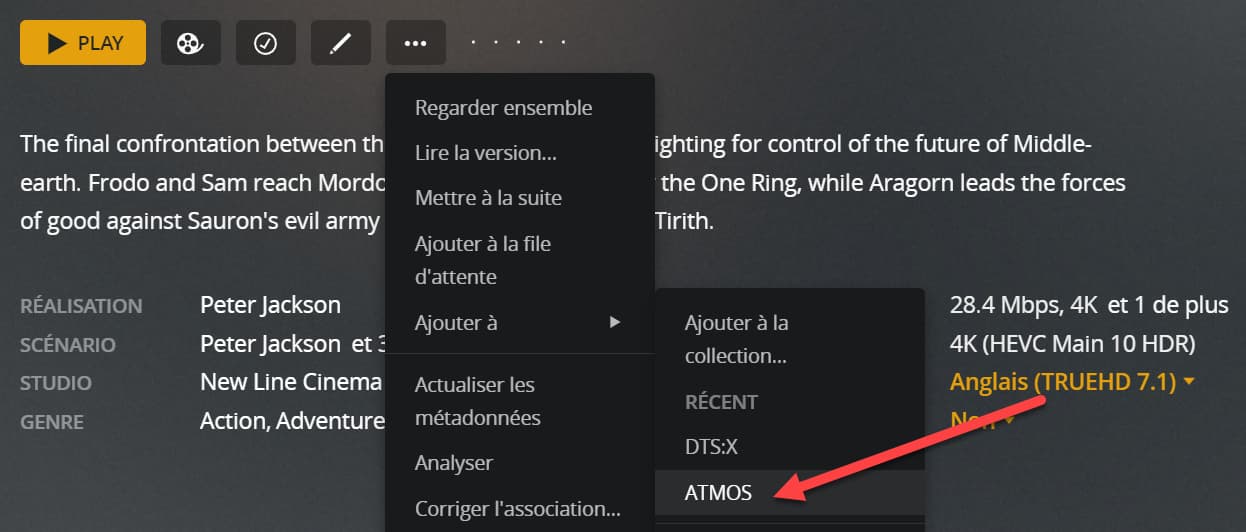The image size is (1246, 532).
Task: Select "Ajouter à la file d'attente"
Action: [x=483, y=259]
